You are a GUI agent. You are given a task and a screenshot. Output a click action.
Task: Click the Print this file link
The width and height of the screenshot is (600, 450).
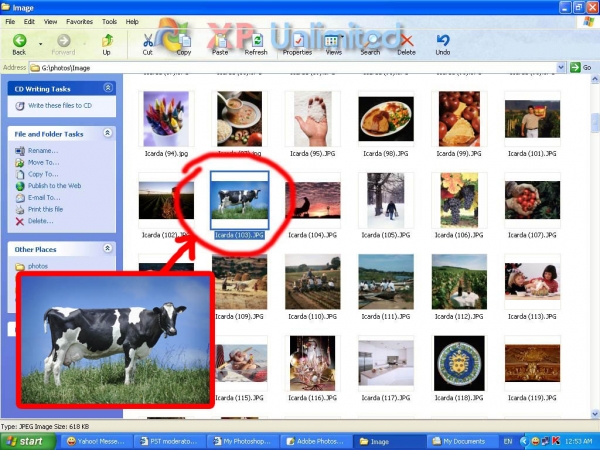(45, 209)
